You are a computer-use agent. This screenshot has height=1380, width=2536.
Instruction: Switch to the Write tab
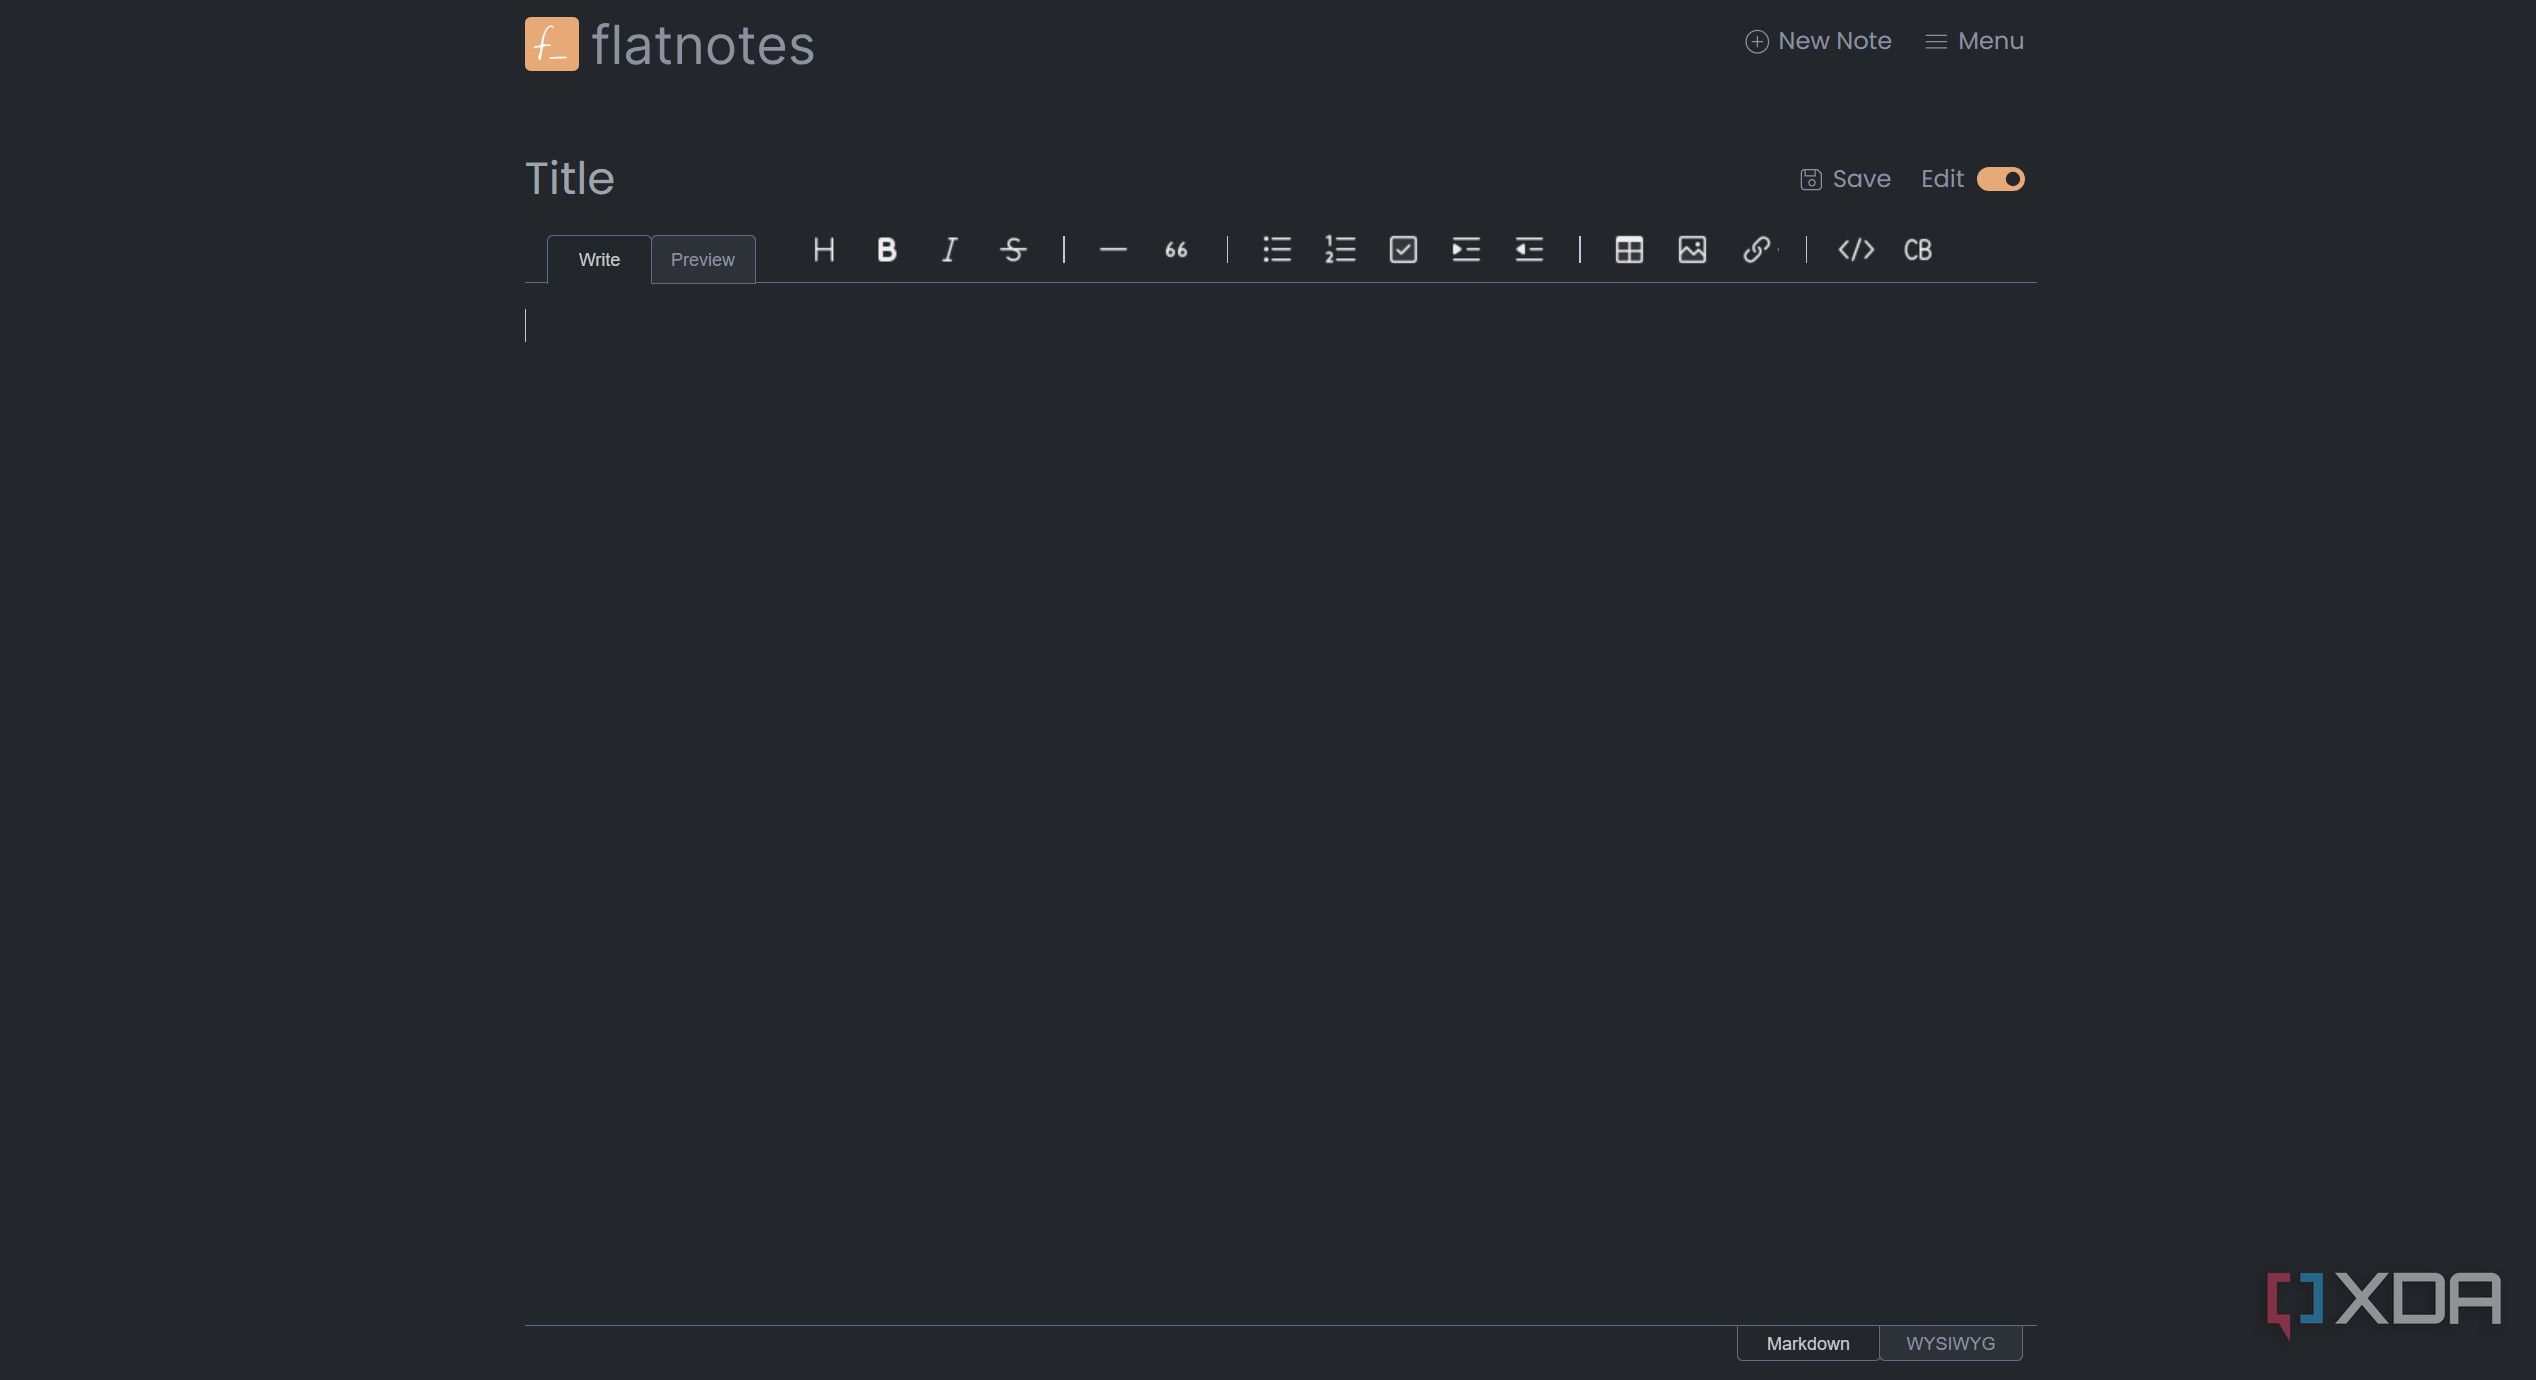tap(599, 260)
